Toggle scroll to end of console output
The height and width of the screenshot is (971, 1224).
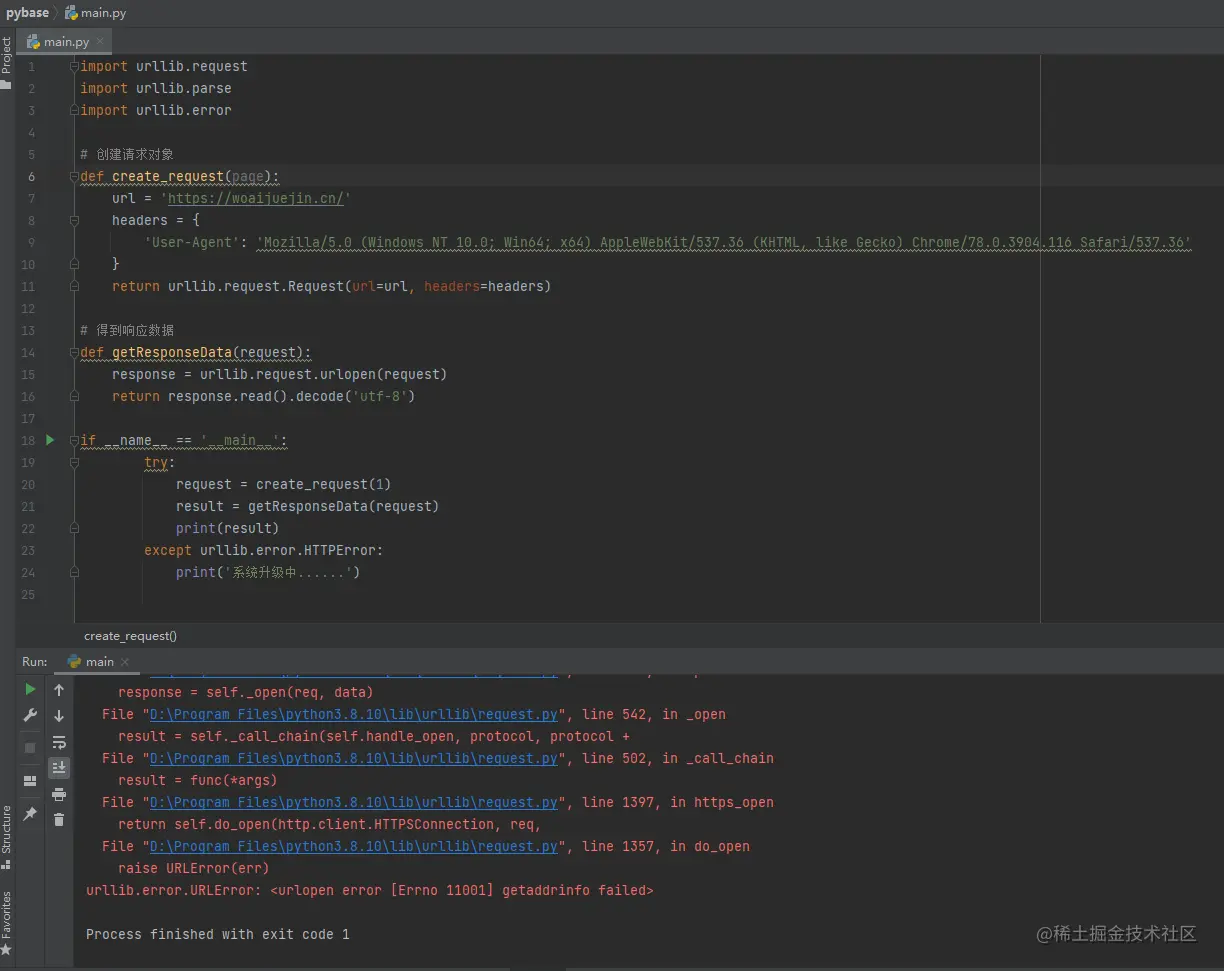(59, 767)
